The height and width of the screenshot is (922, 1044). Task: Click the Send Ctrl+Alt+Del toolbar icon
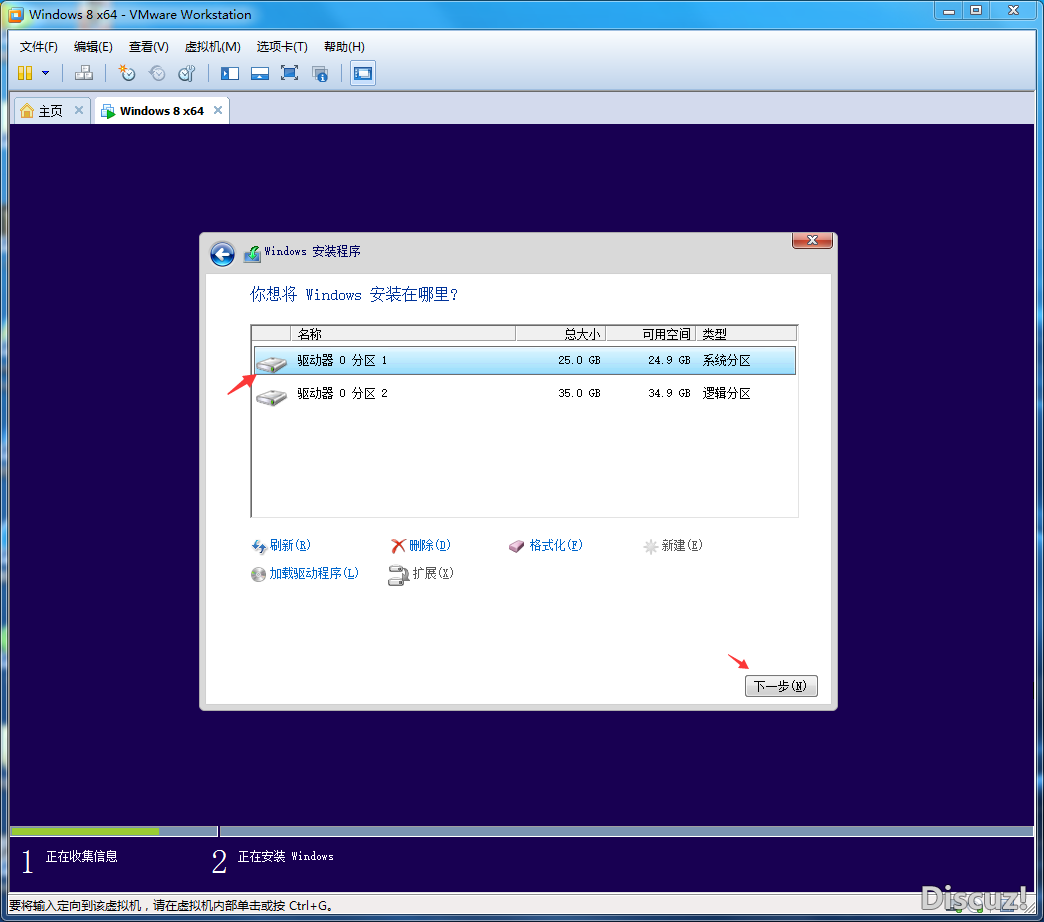[x=84, y=73]
